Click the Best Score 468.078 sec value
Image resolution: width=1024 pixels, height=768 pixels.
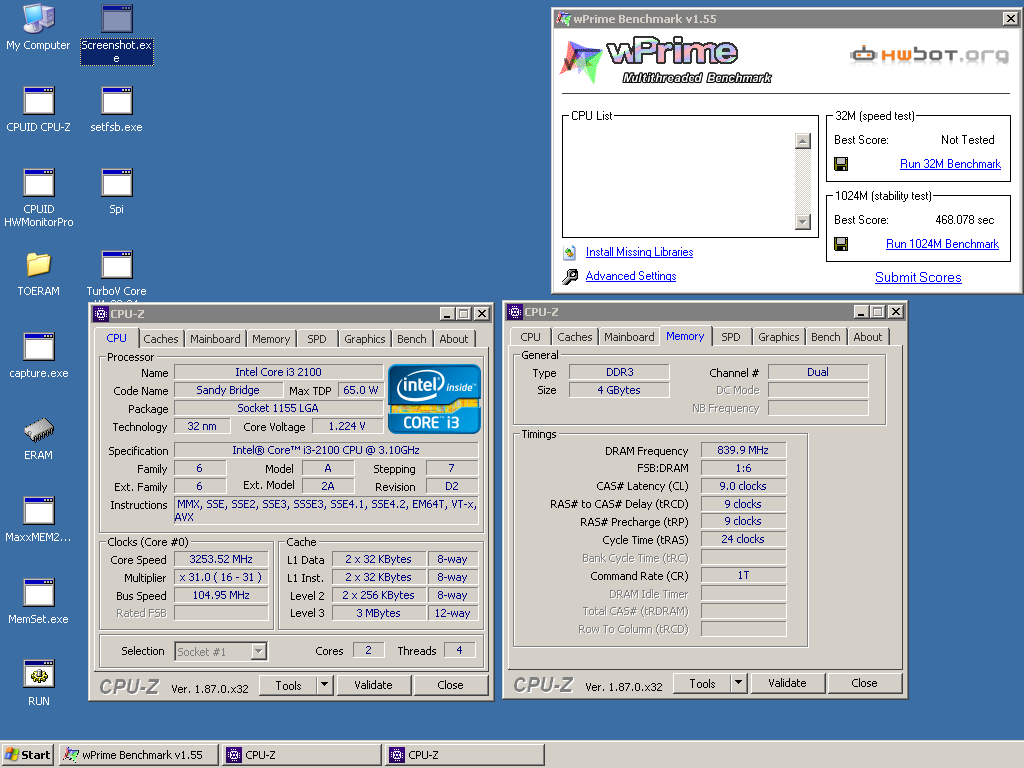(965, 220)
